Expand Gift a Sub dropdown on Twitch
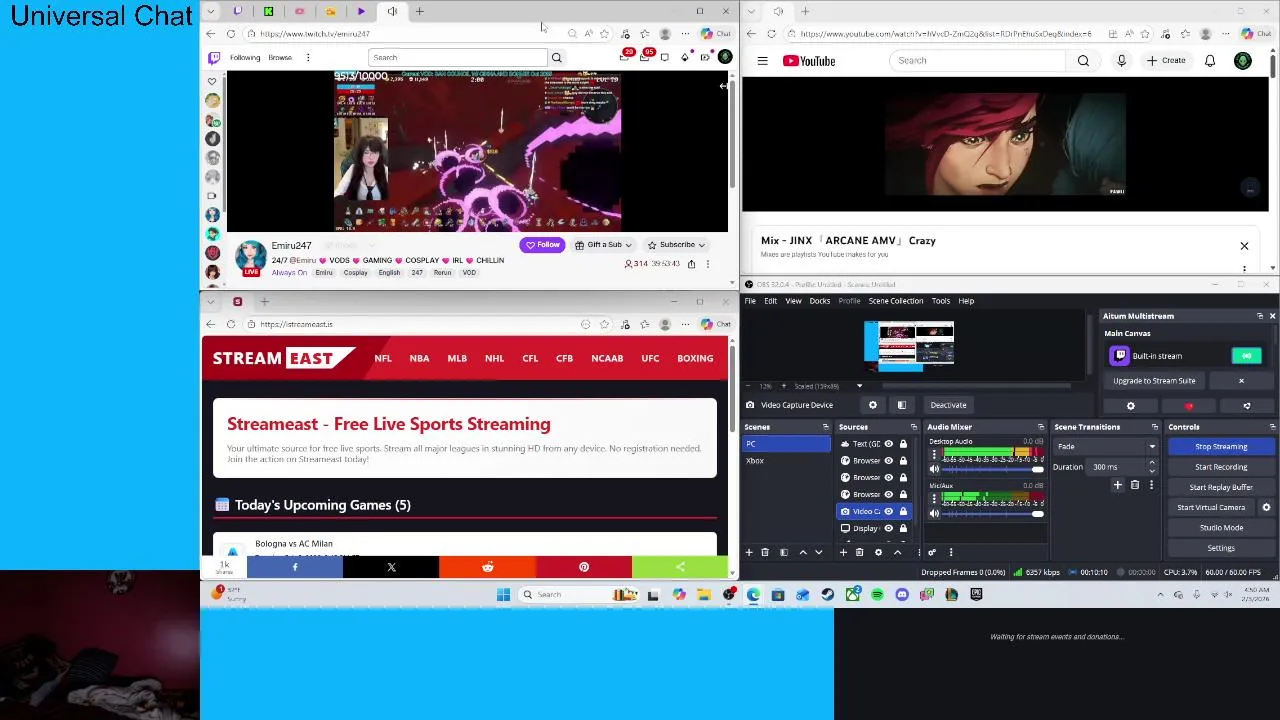Viewport: 1280px width, 720px height. tap(629, 245)
